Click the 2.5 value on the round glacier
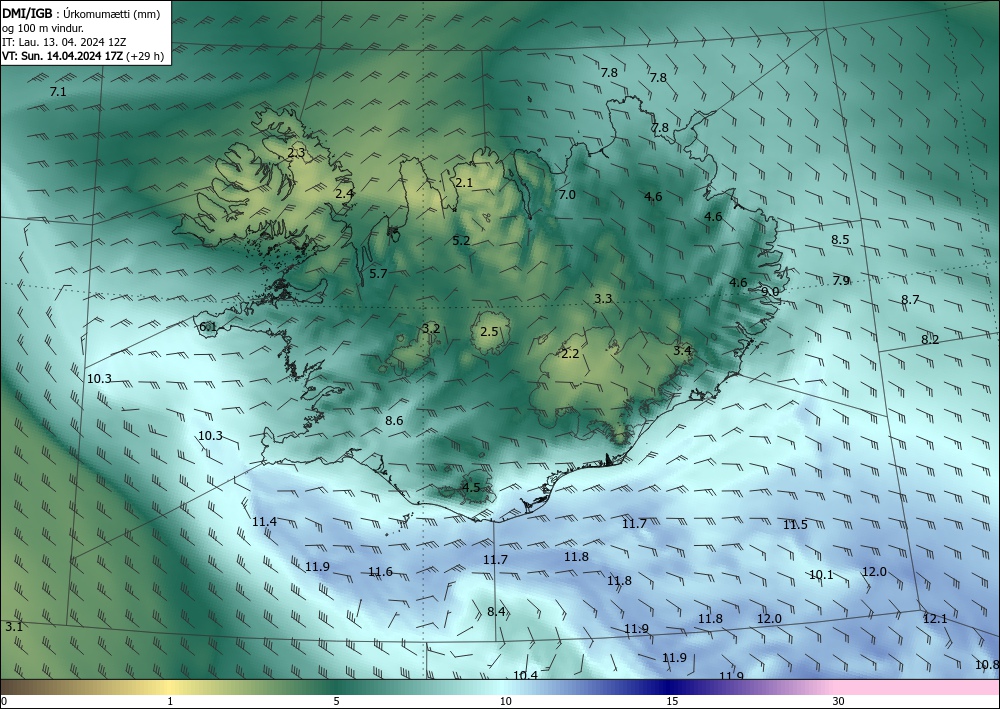Image resolution: width=1000 pixels, height=709 pixels. coord(489,332)
